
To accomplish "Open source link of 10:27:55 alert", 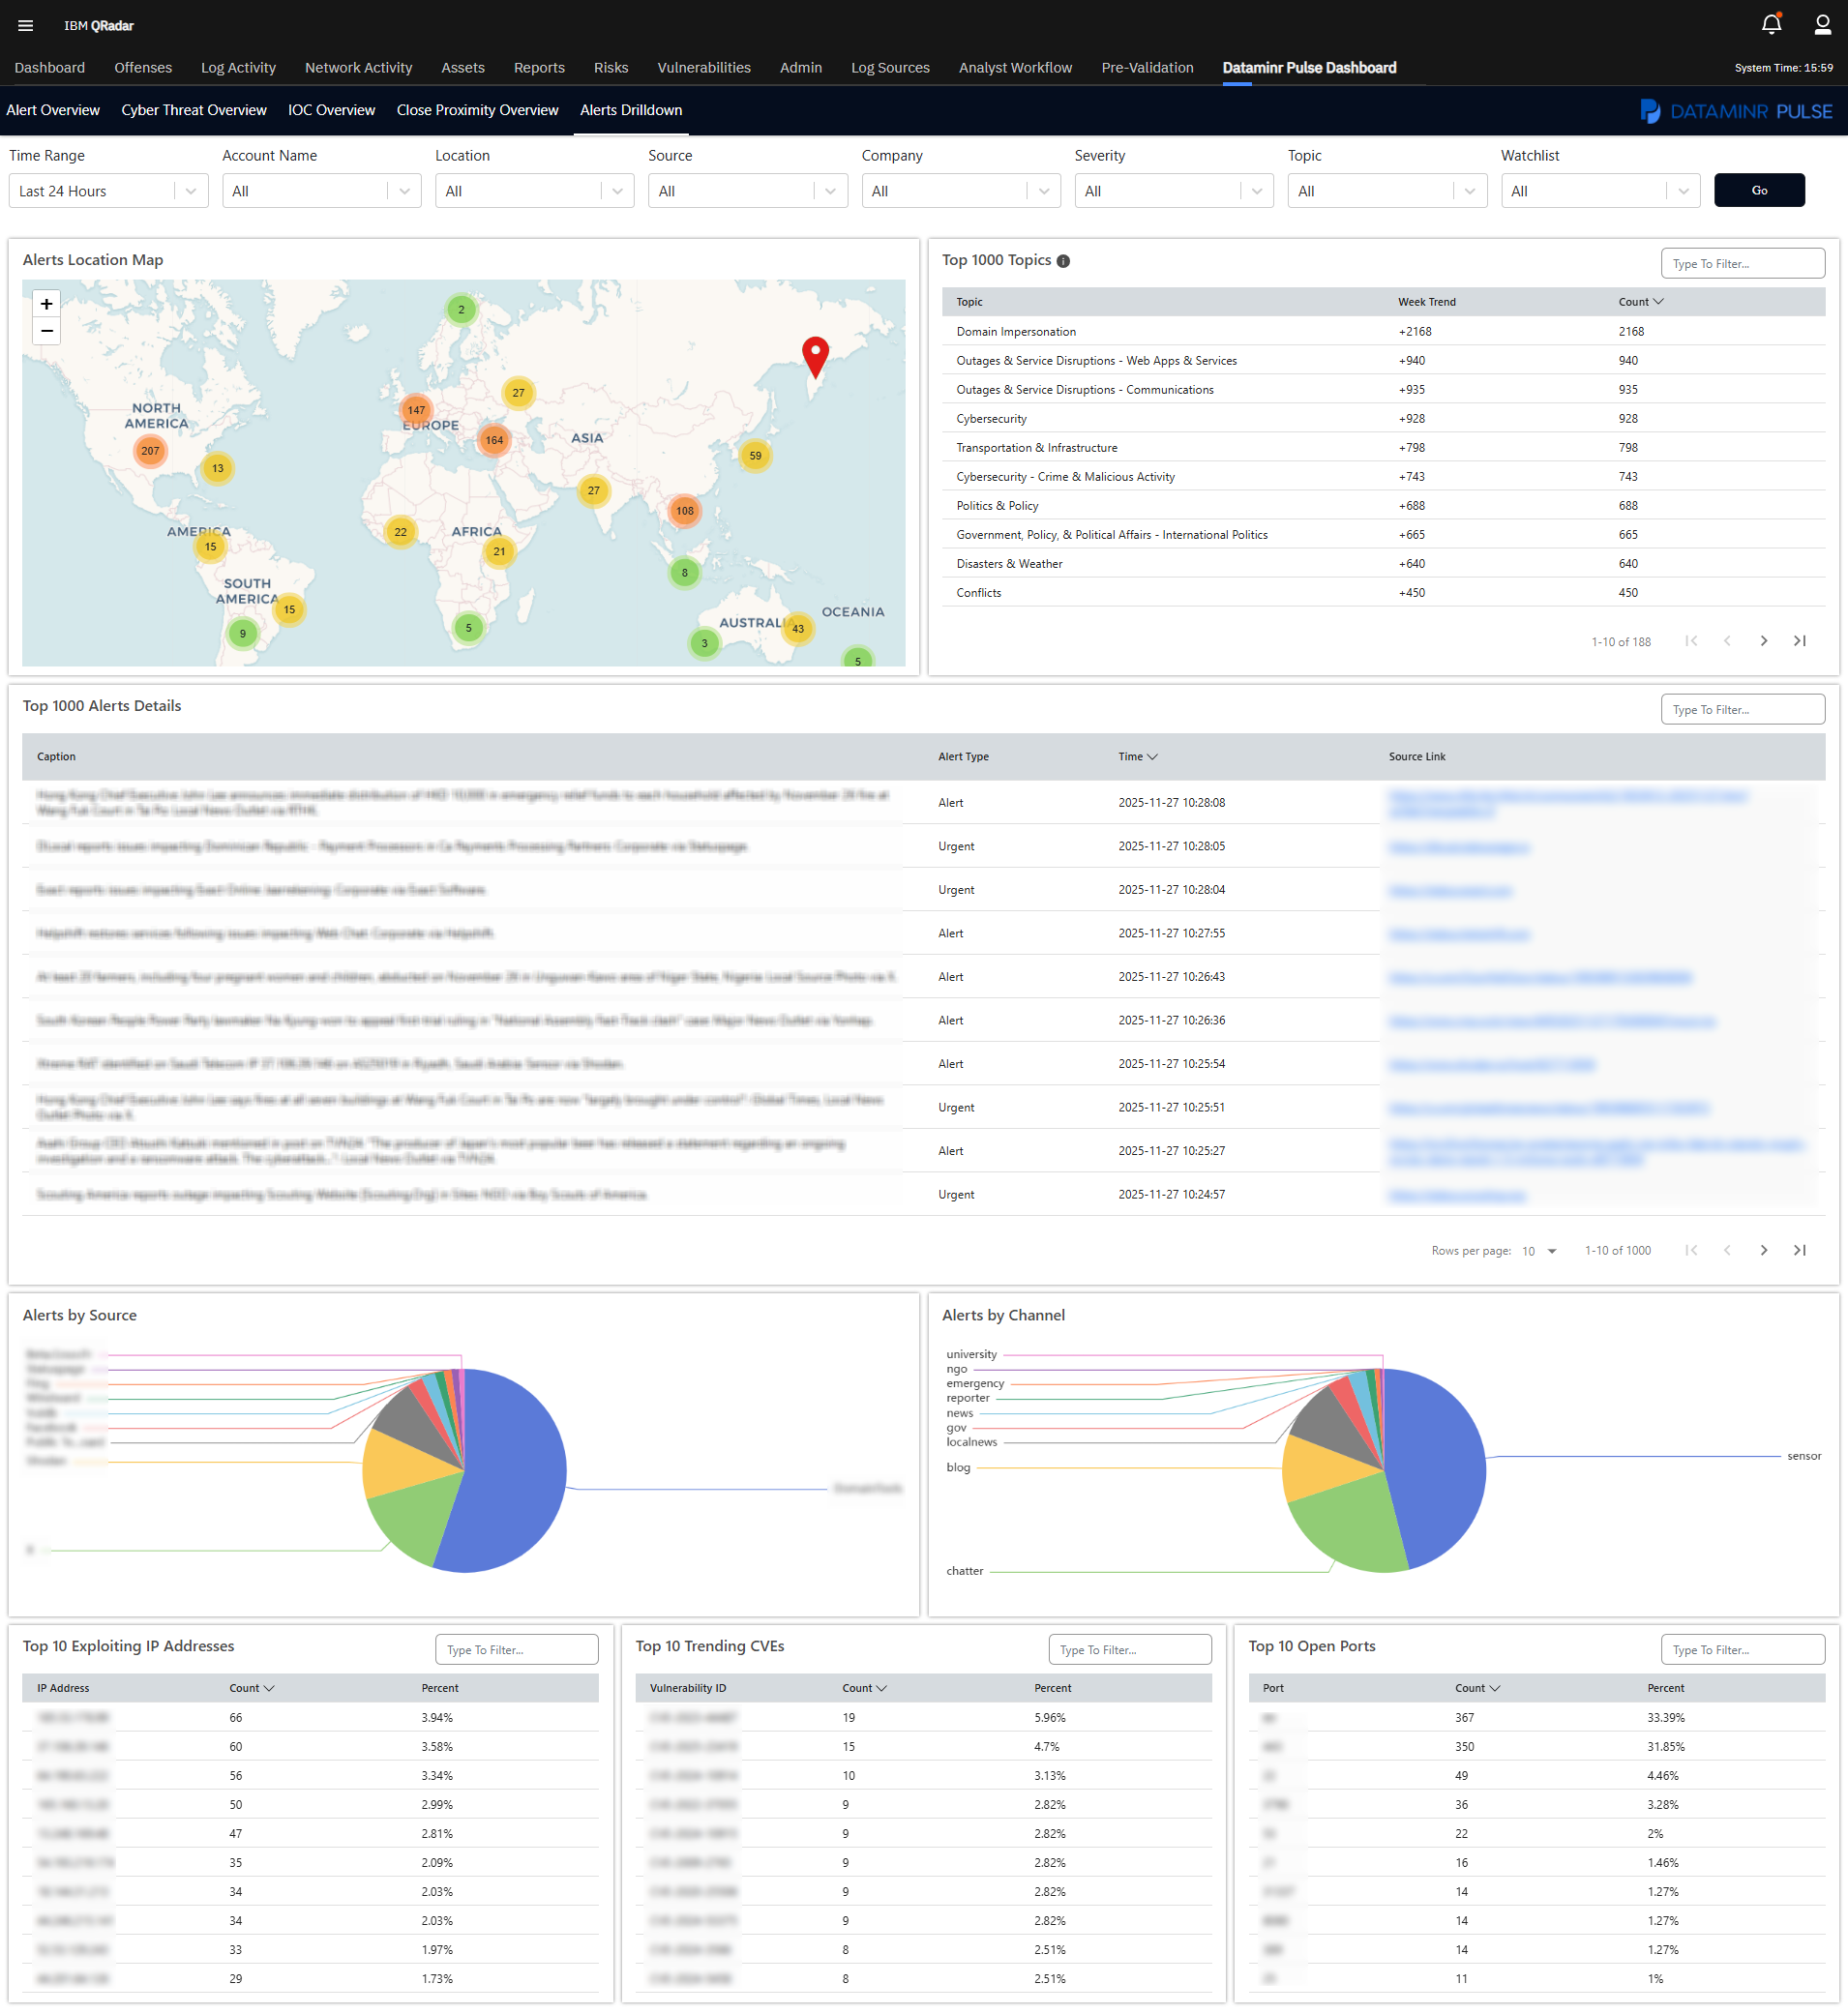I will tap(1458, 934).
